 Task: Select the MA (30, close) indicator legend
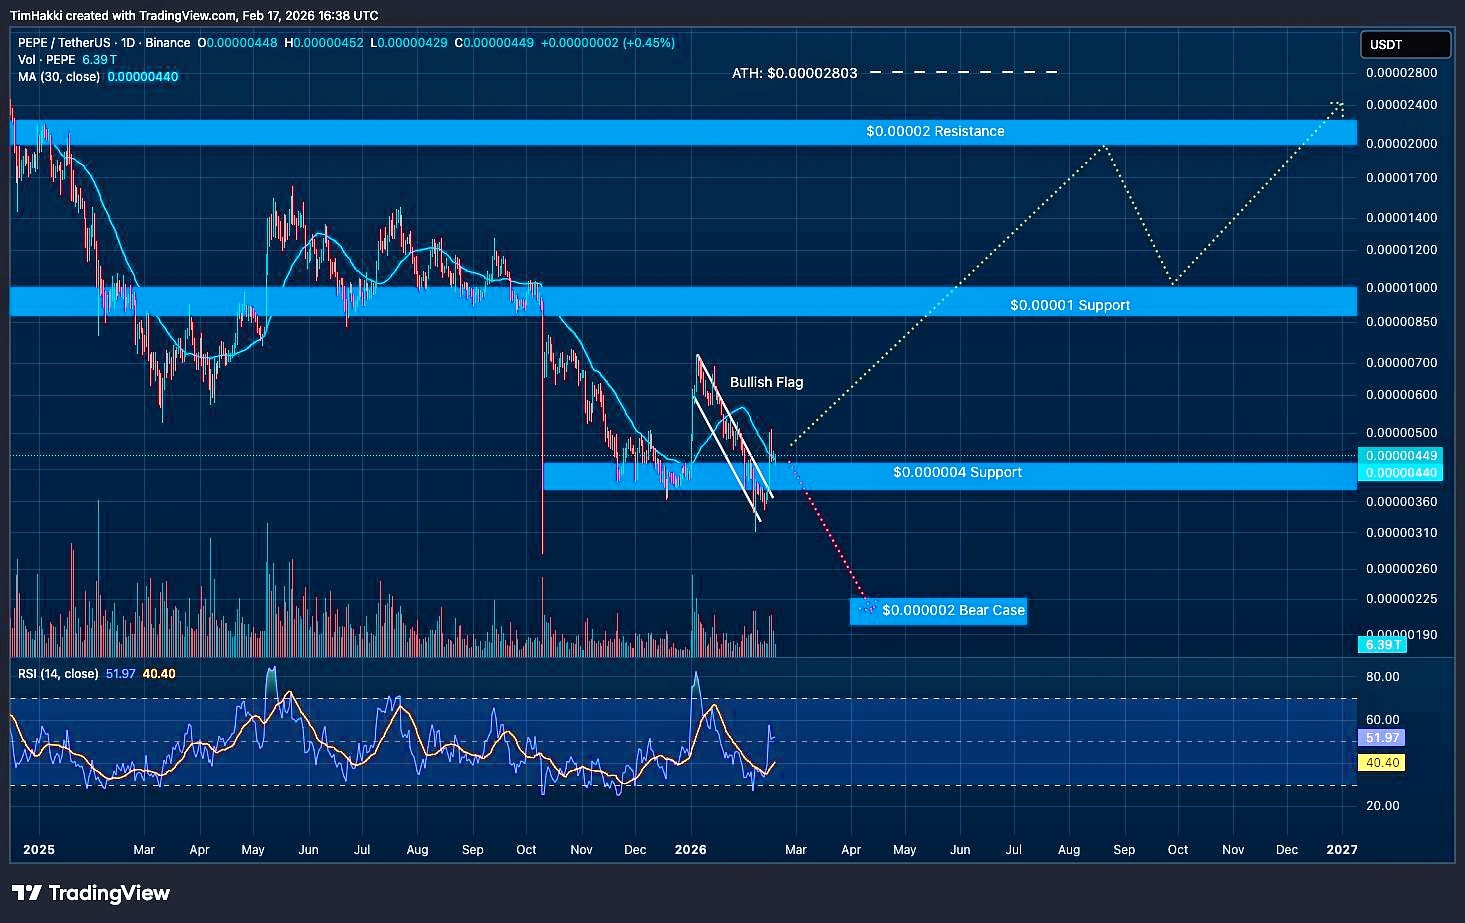click(59, 77)
